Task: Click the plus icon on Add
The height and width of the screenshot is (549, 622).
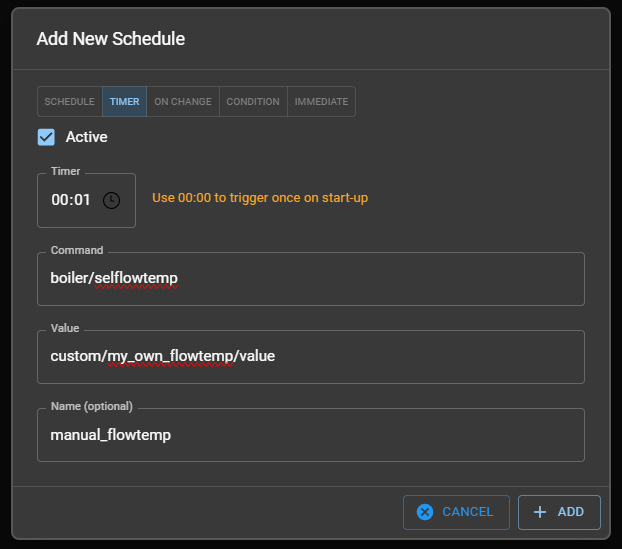Action: 540,512
